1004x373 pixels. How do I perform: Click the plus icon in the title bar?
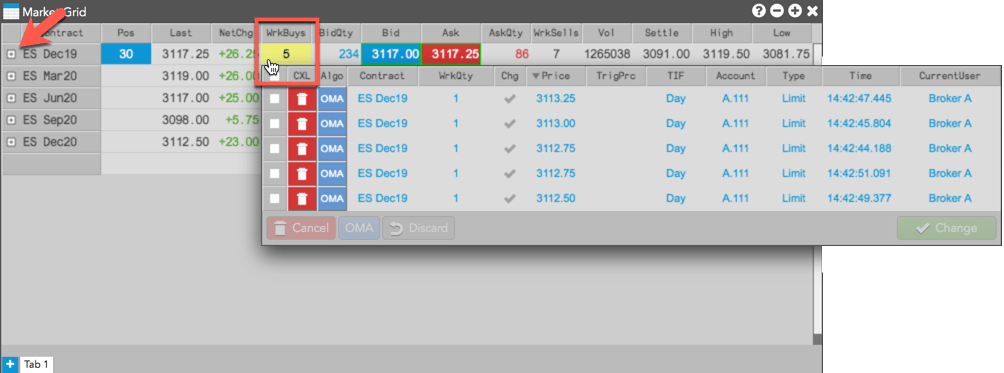click(795, 11)
